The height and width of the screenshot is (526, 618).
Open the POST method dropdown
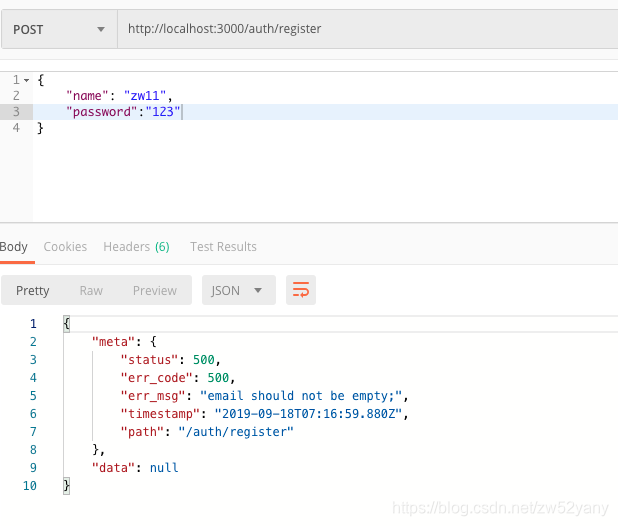coord(59,30)
